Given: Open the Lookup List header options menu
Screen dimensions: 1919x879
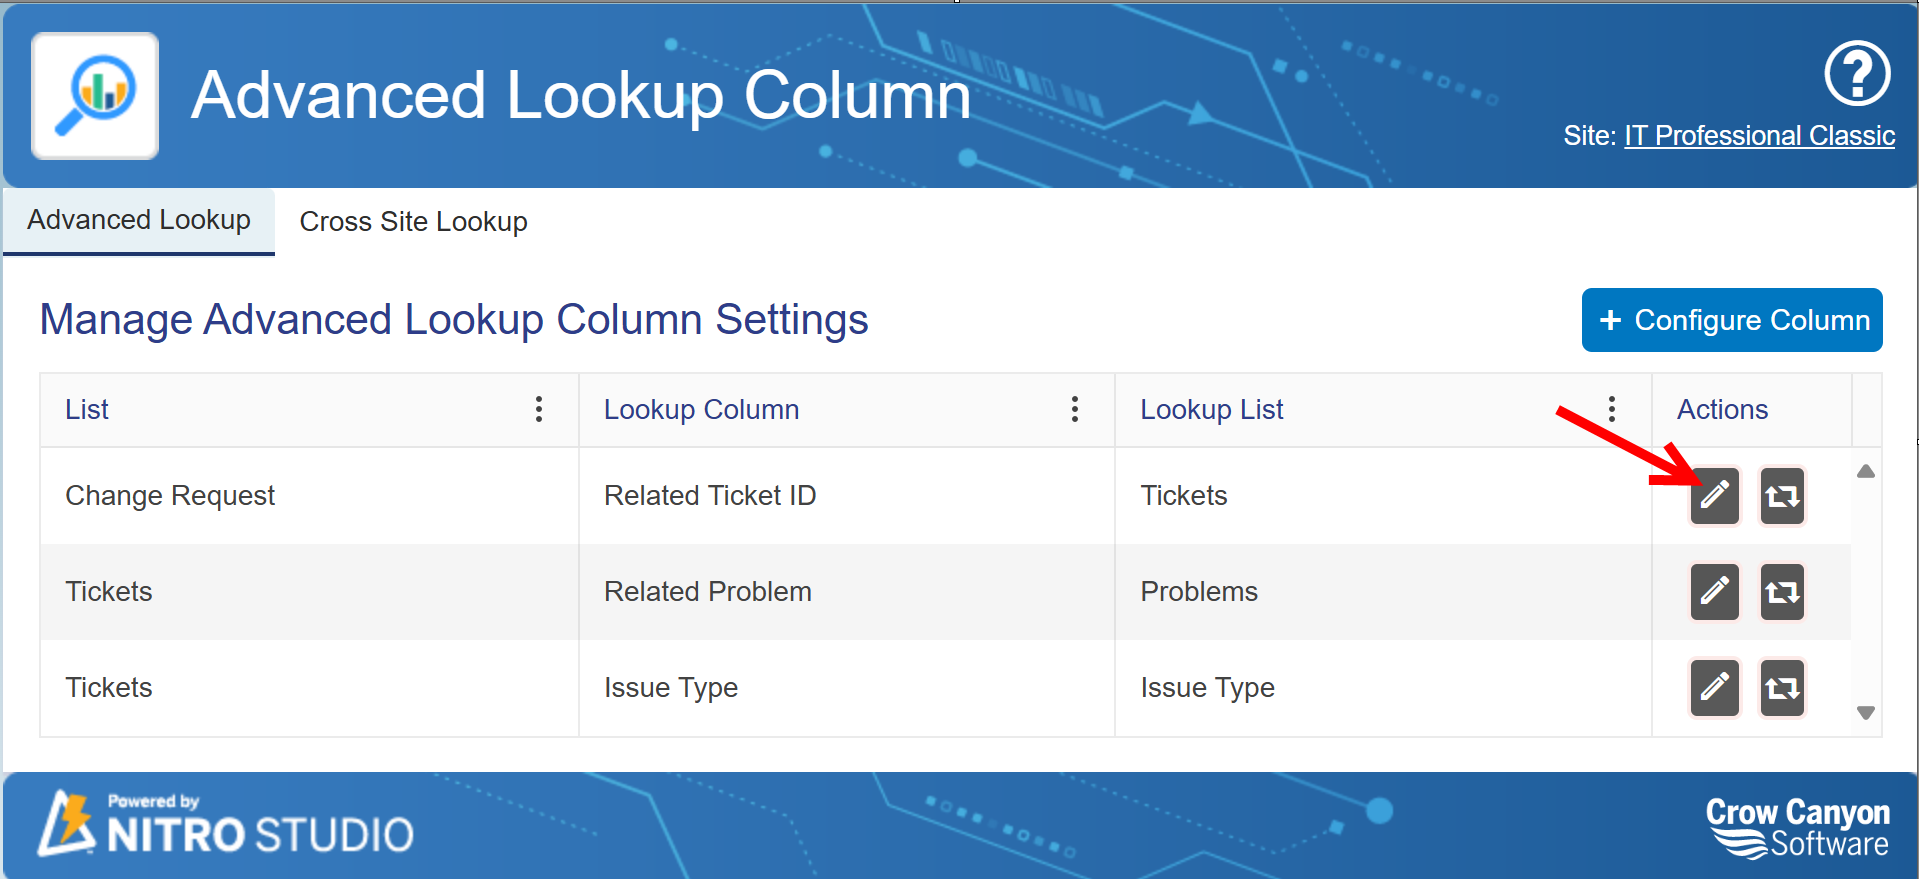Looking at the screenshot, I should click(x=1612, y=409).
